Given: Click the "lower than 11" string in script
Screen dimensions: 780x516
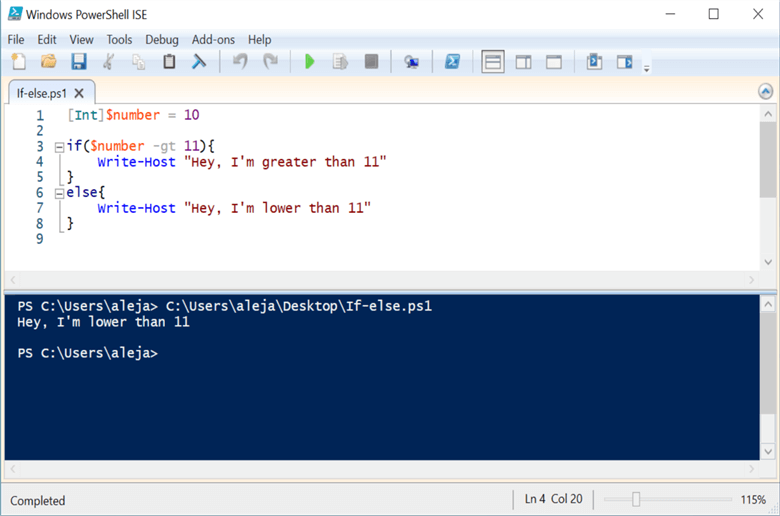Looking at the screenshot, I should [x=278, y=208].
